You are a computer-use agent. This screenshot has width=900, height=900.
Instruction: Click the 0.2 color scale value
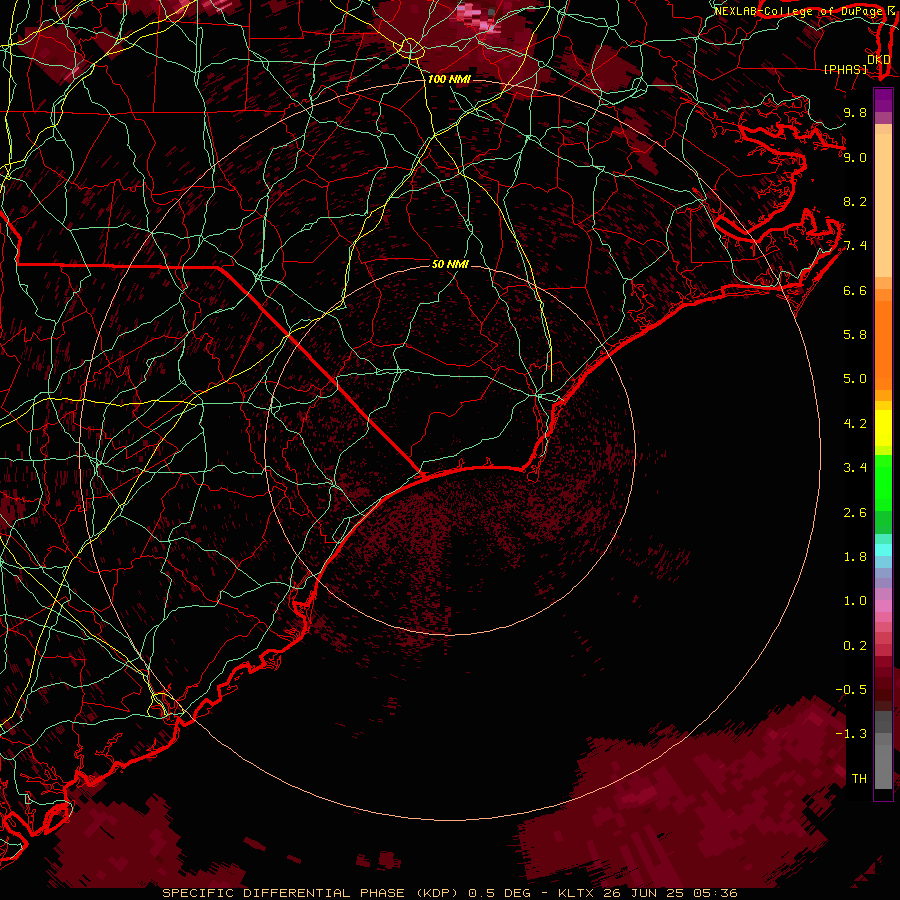point(855,646)
